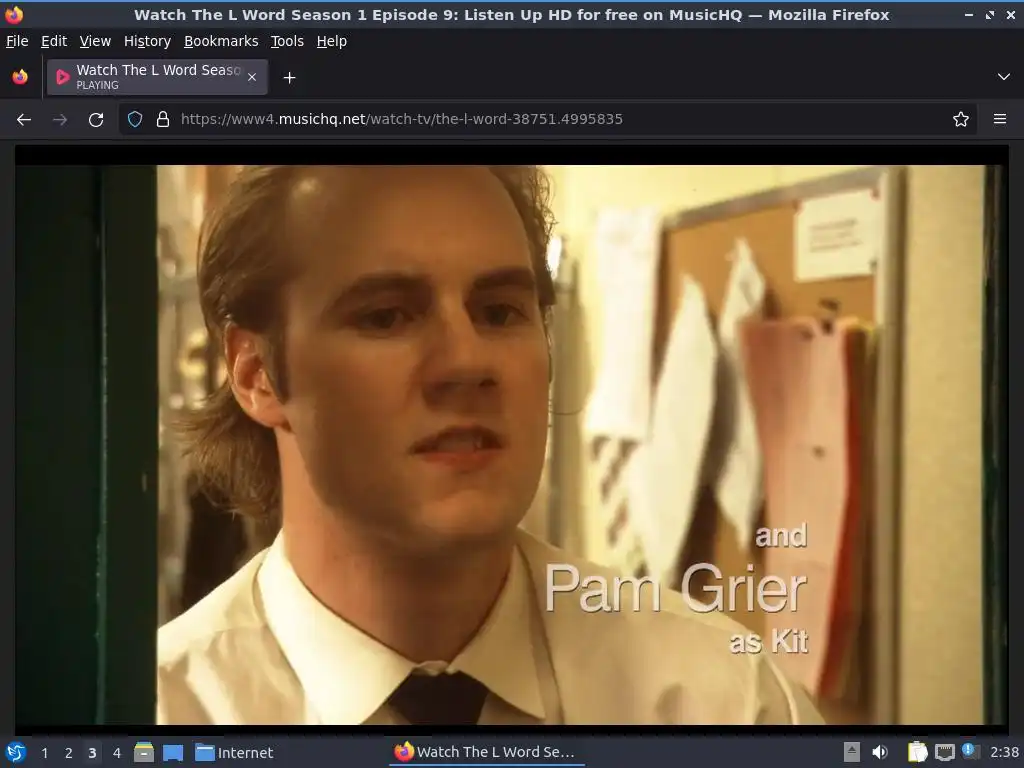
Task: Switch to workspace 1
Action: pos(44,753)
